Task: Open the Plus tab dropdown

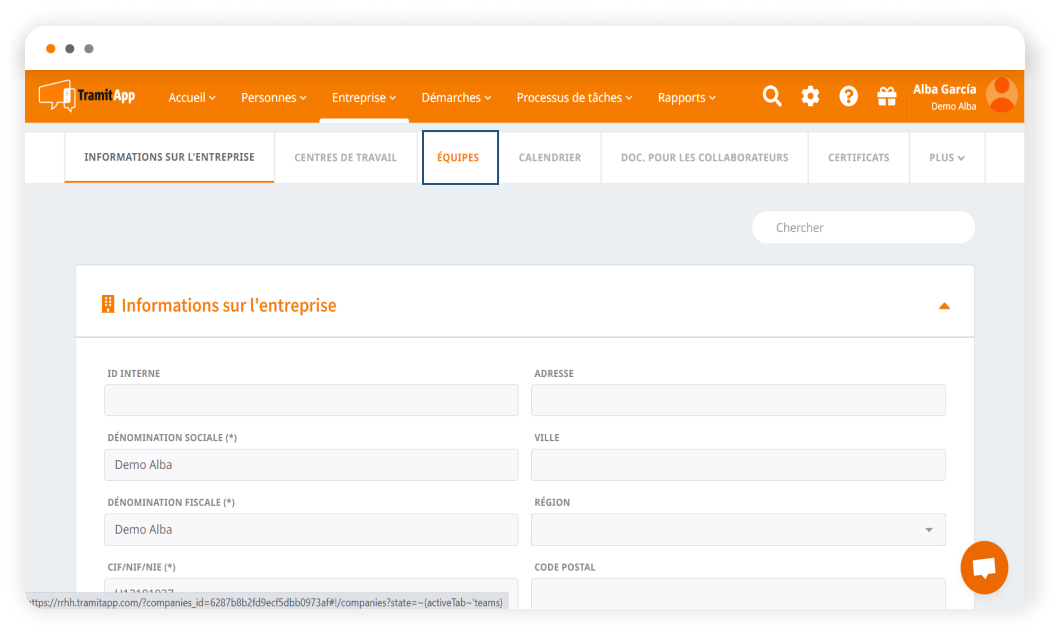Action: pos(946,158)
